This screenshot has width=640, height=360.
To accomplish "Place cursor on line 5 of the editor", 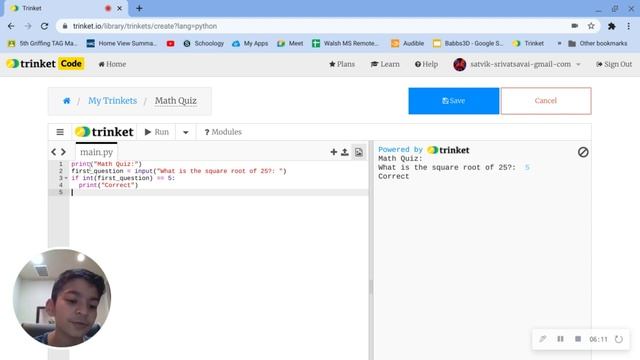I will (220, 192).
